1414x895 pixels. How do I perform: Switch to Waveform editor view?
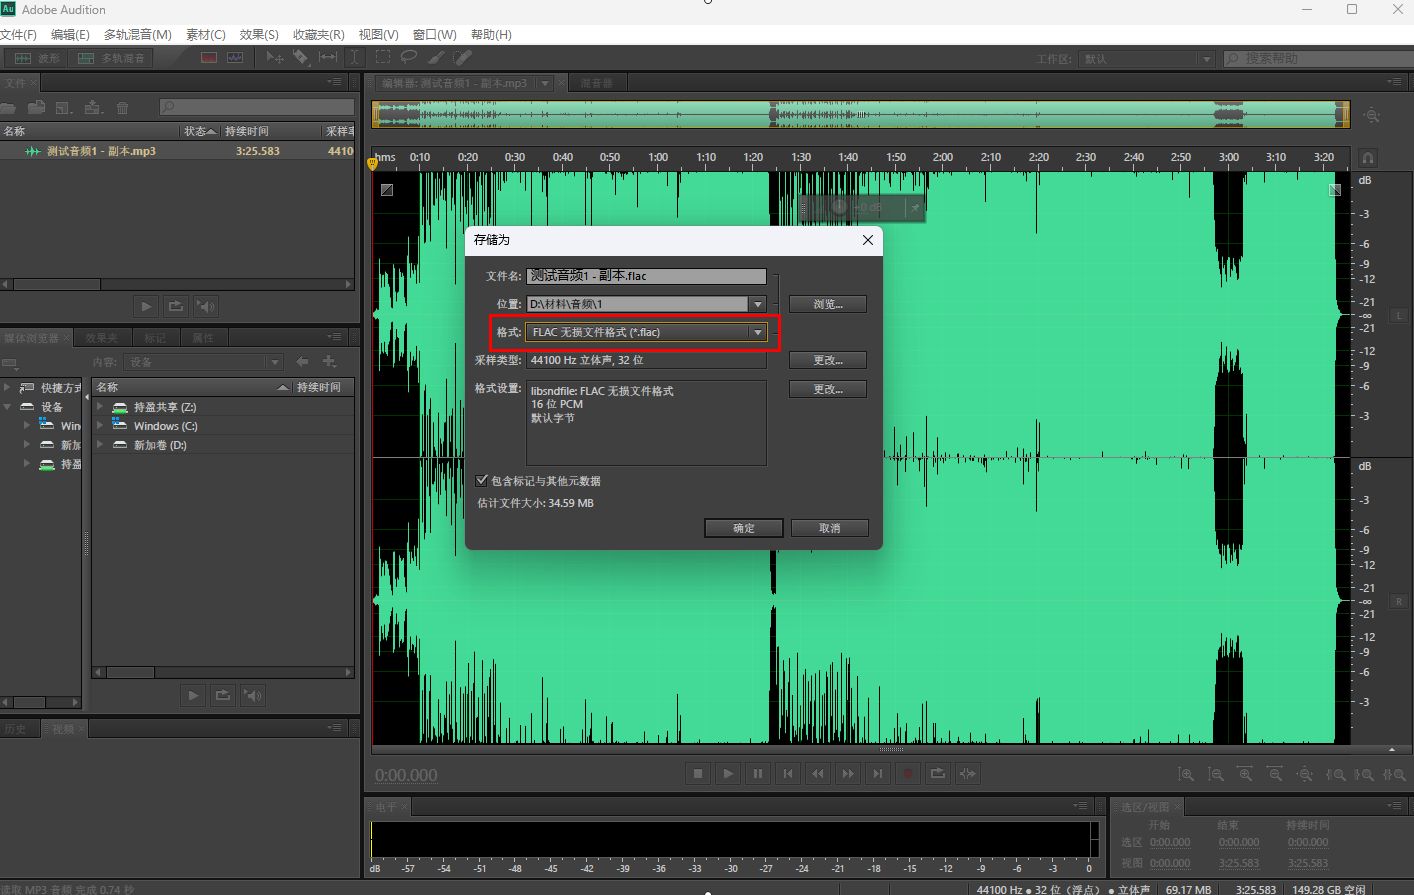37,57
